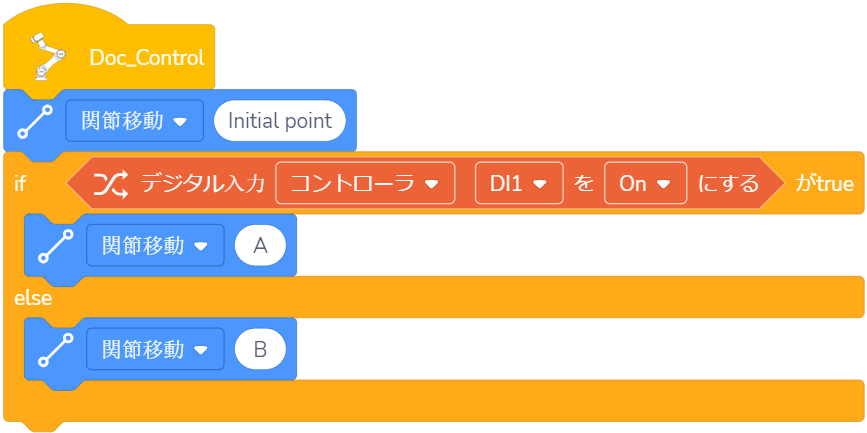The image size is (867, 433).
Task: Open the 関節移動 dropdown next to Initial point
Action: (134, 121)
